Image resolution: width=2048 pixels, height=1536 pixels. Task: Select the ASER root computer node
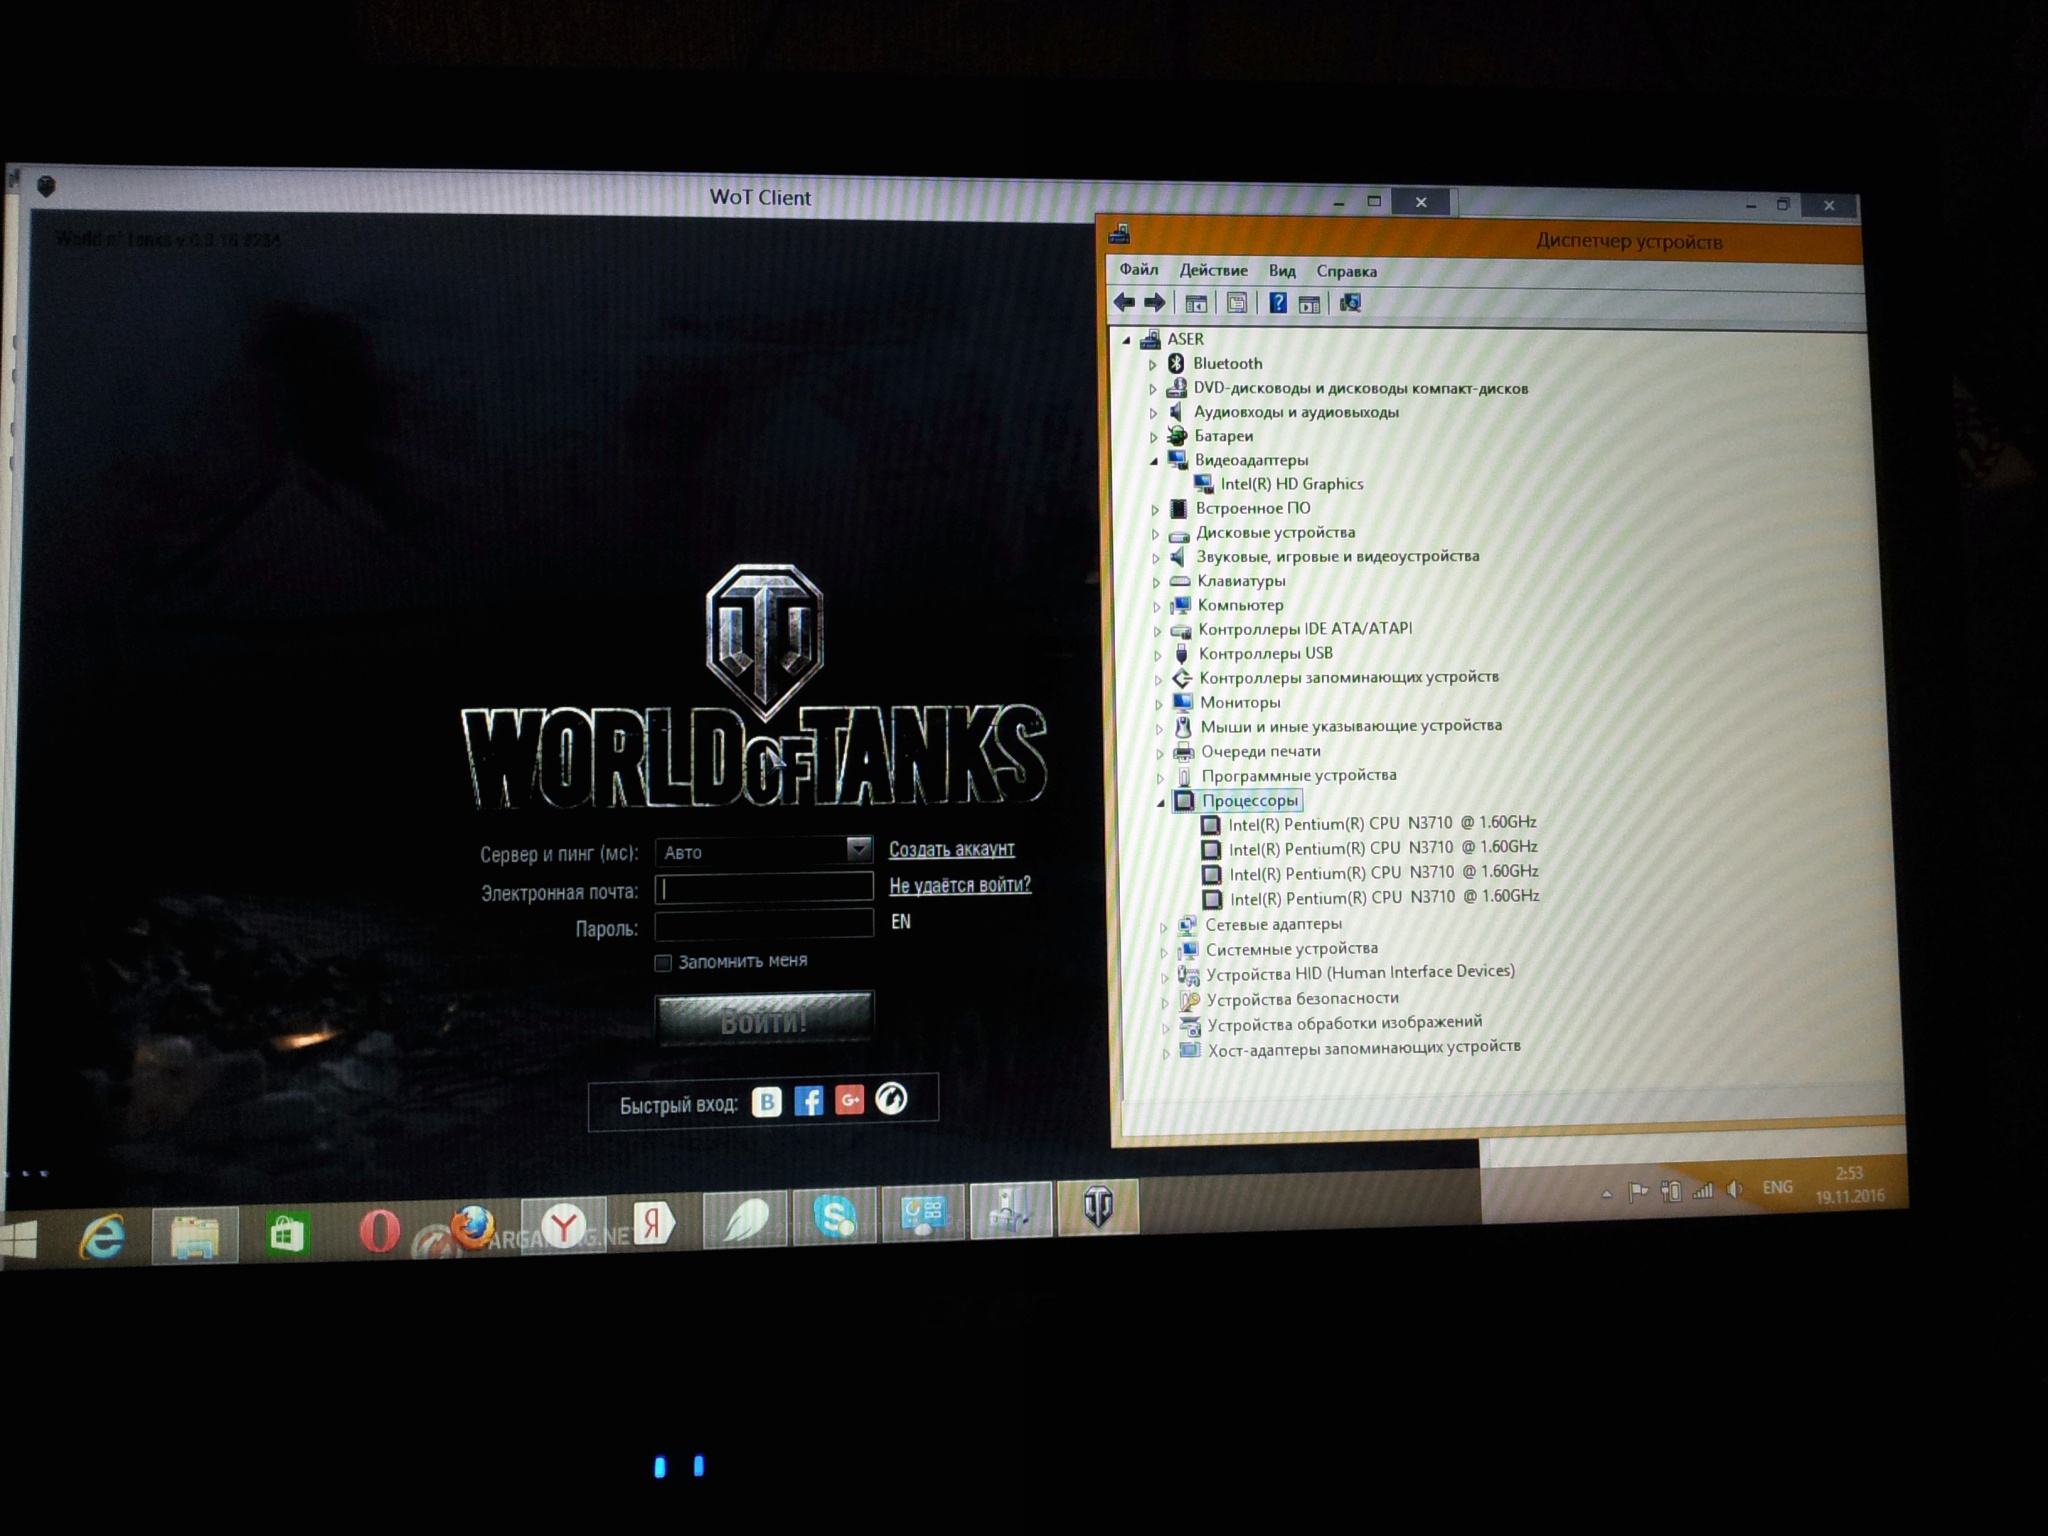(1185, 339)
